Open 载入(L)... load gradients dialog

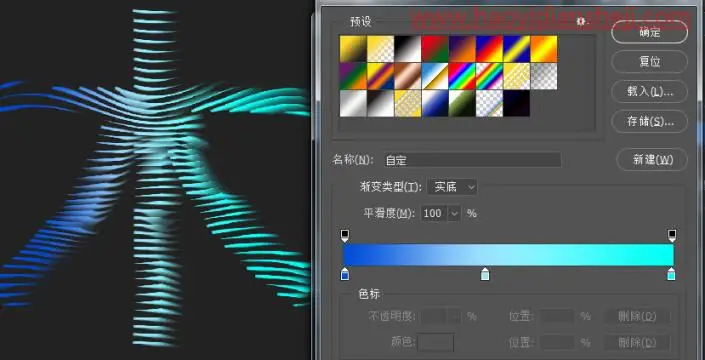(650, 92)
